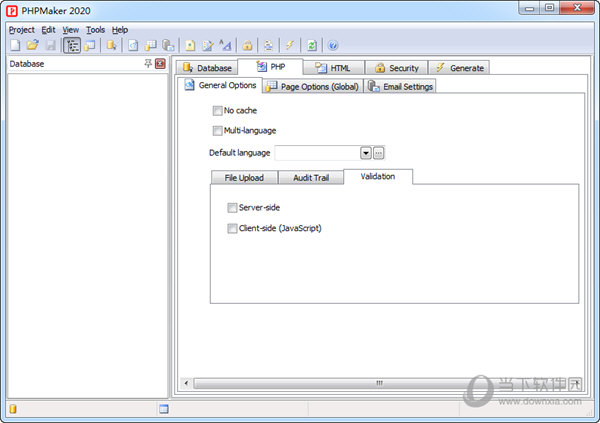Switch to Page Options (Global) sub-tab
The height and width of the screenshot is (423, 600).
point(313,87)
